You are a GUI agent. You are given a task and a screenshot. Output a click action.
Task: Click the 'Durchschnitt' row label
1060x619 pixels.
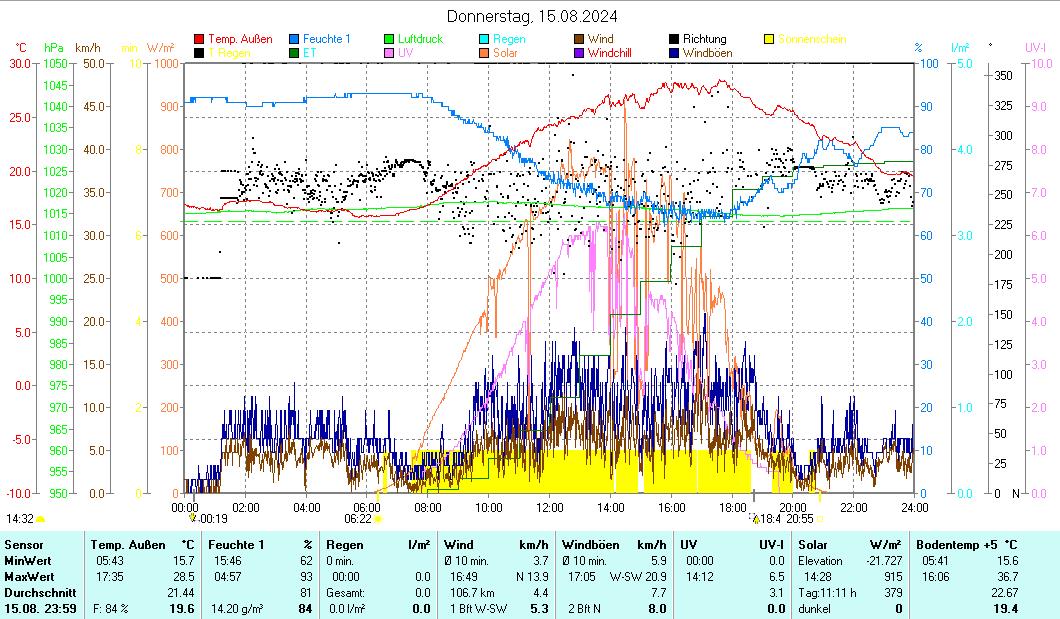(40, 593)
